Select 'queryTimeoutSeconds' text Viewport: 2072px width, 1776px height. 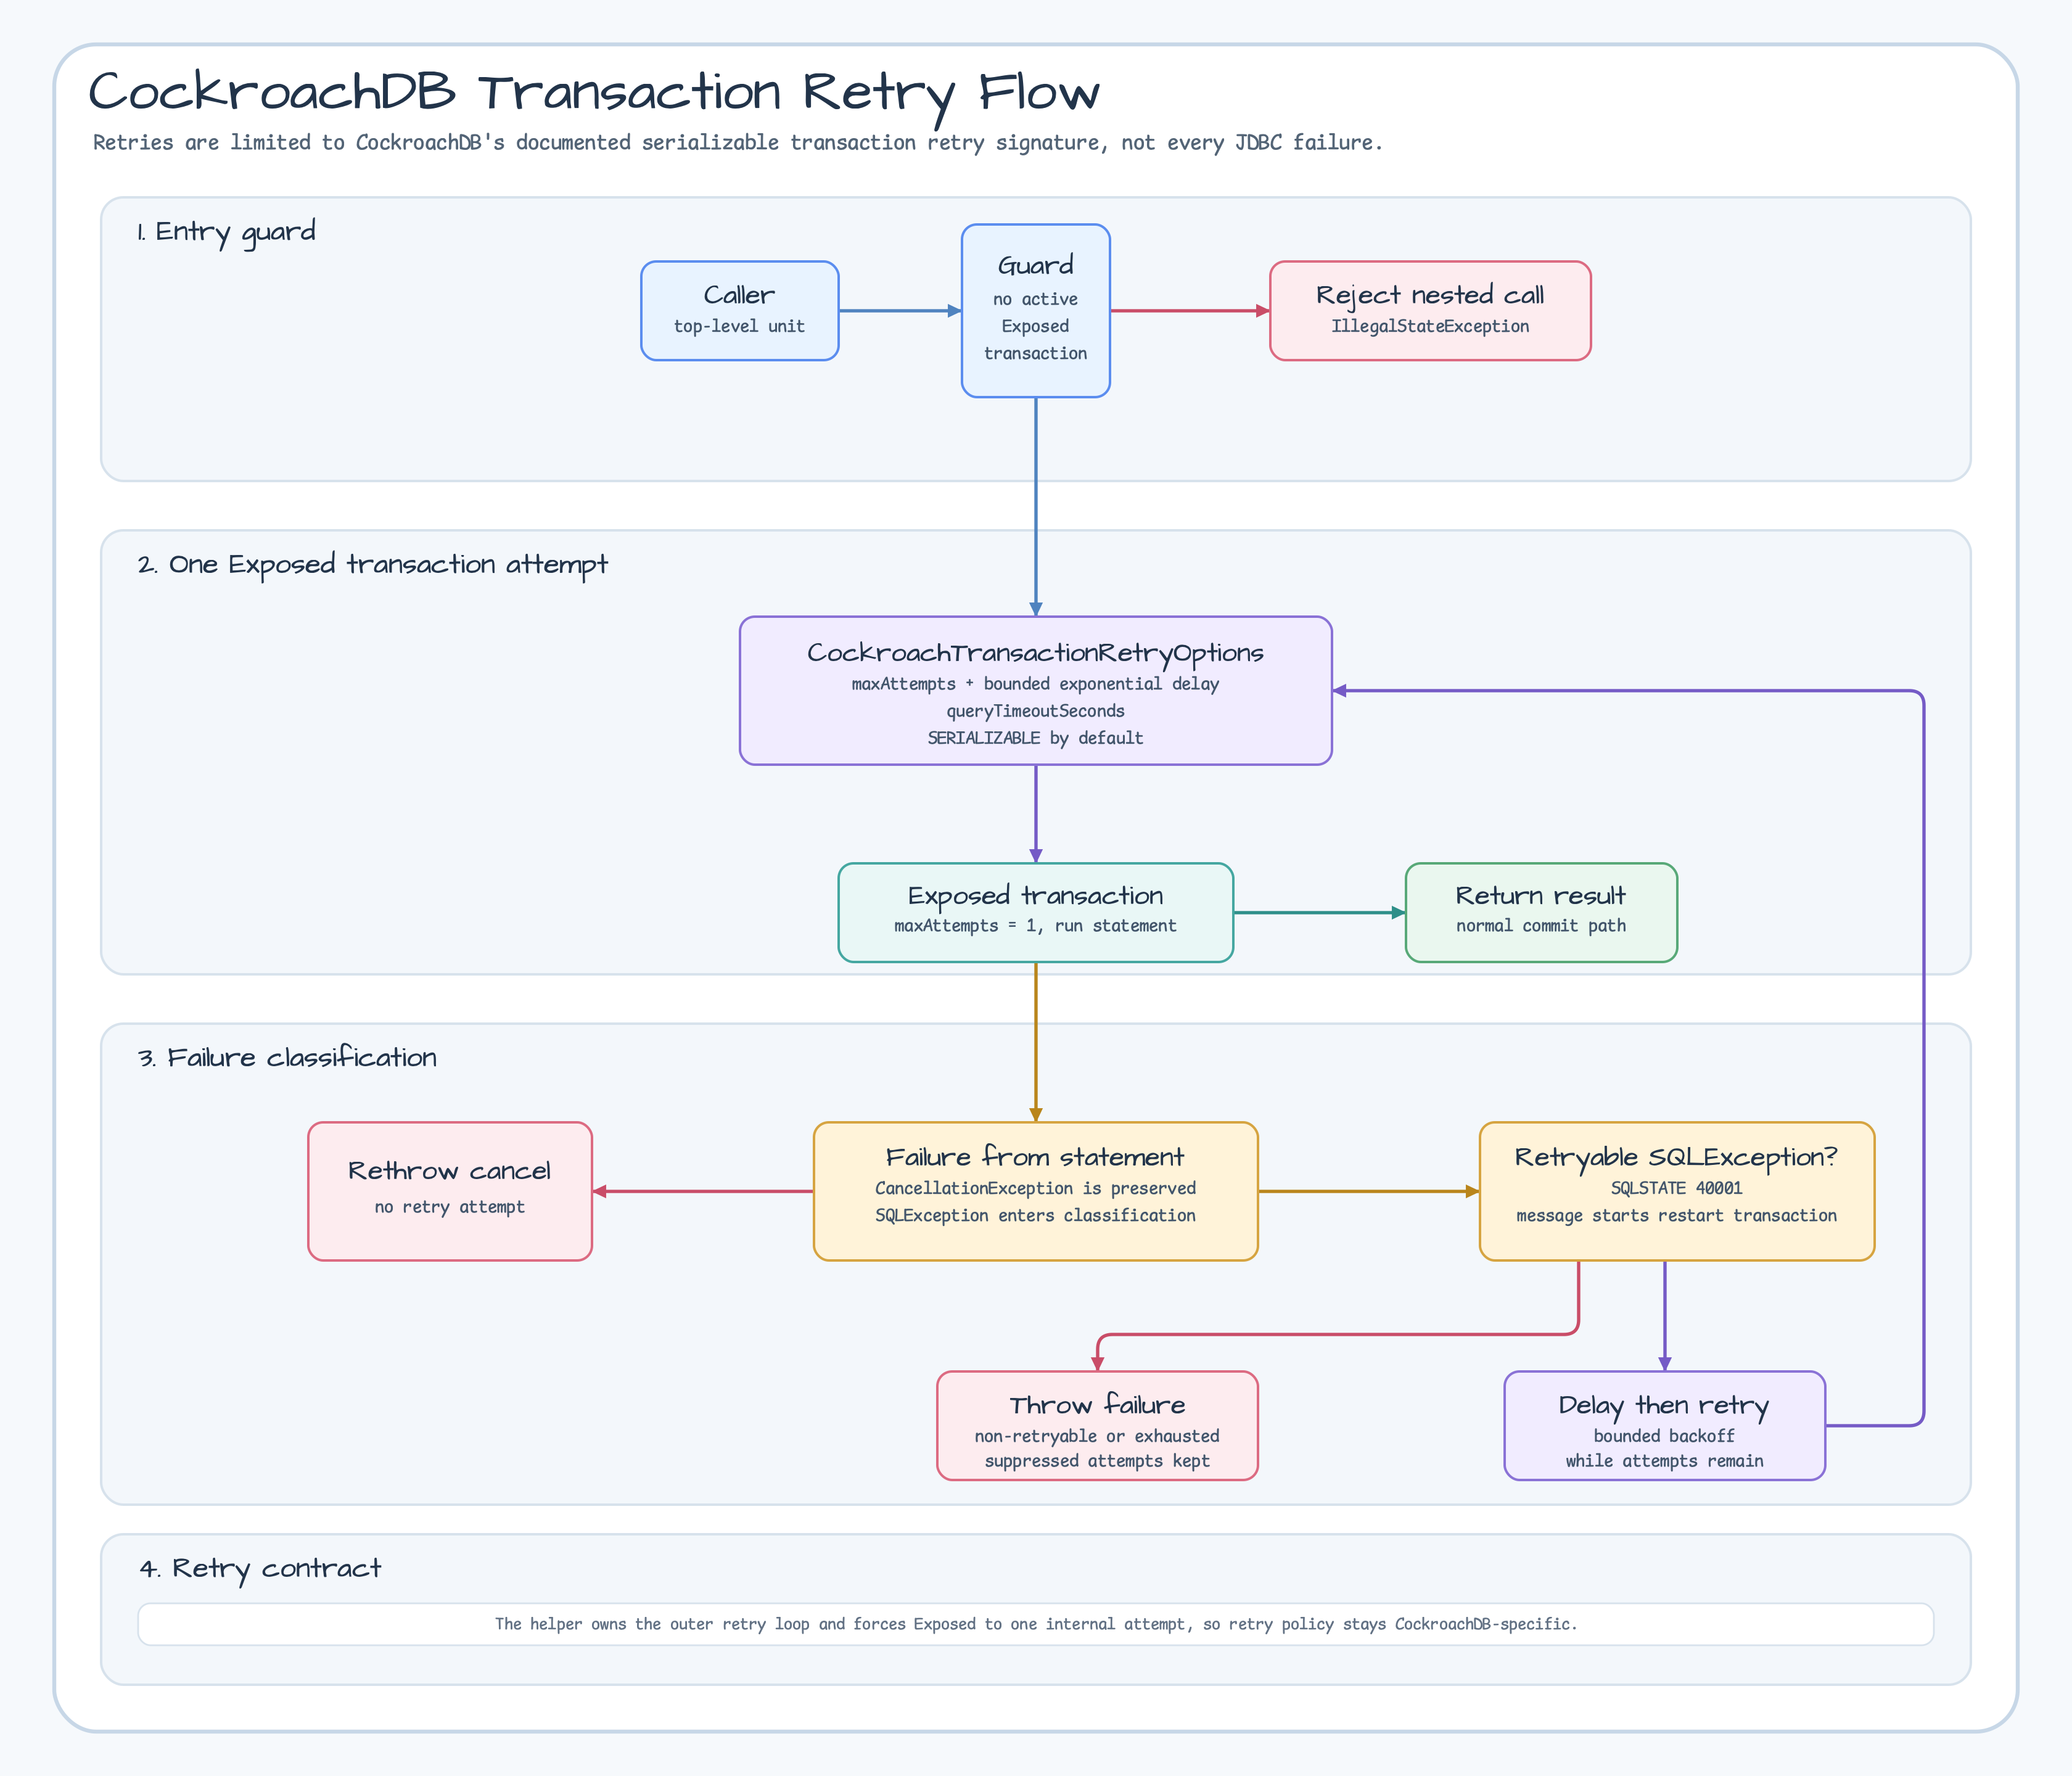pyautogui.click(x=1035, y=711)
